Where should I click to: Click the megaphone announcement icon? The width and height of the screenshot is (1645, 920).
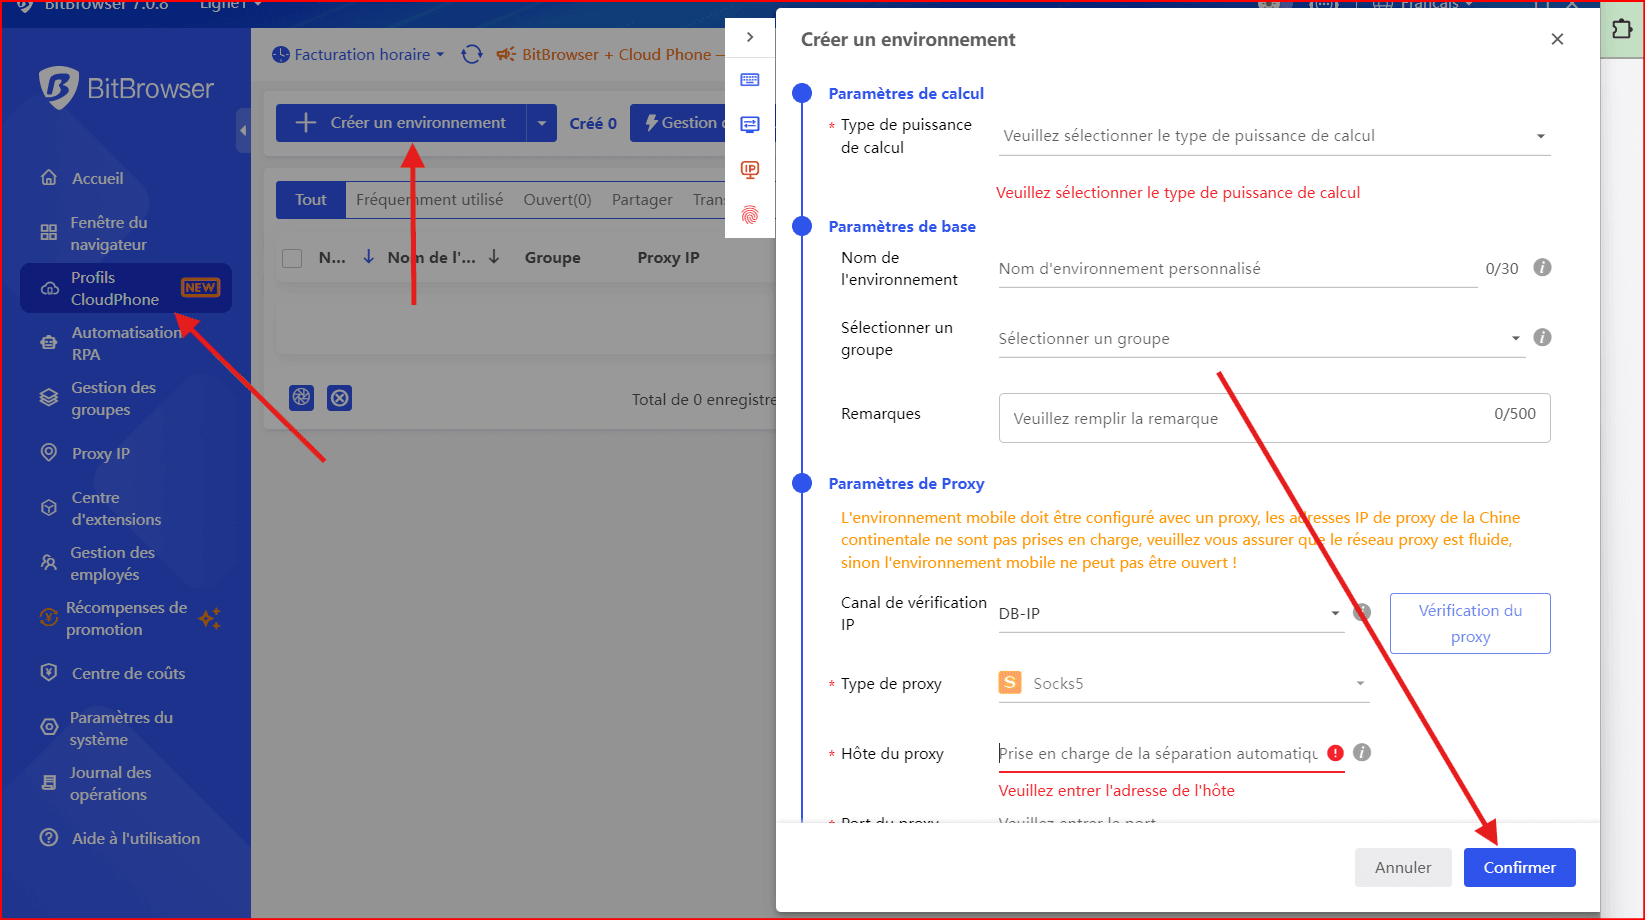click(506, 55)
